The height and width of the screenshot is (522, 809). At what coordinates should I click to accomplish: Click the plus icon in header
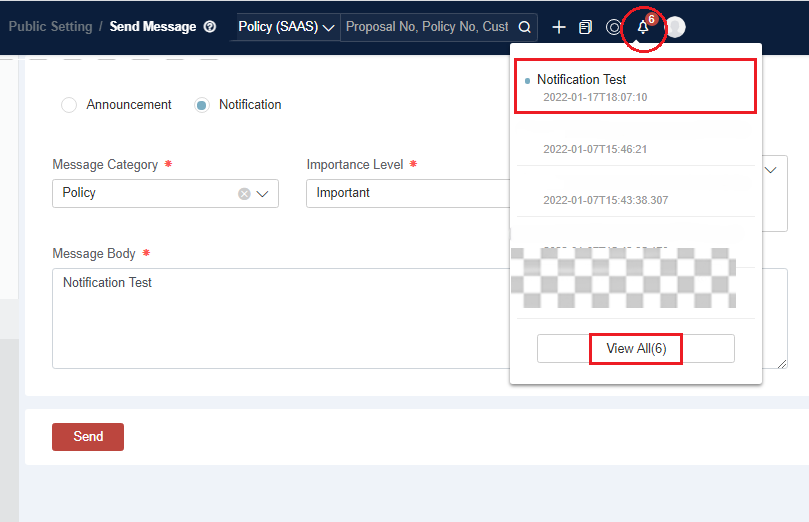[x=559, y=27]
